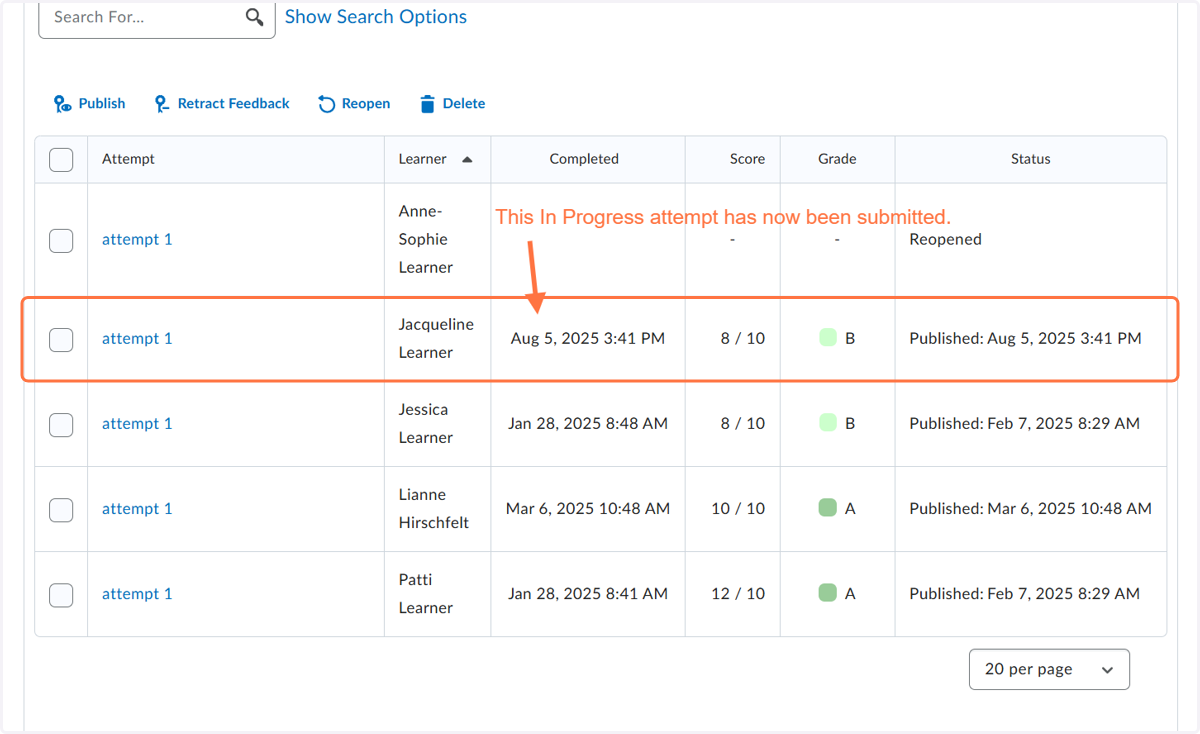The height and width of the screenshot is (734, 1200).
Task: Click Jacqueline Learner's '8 / 10' score
Action: pos(743,339)
